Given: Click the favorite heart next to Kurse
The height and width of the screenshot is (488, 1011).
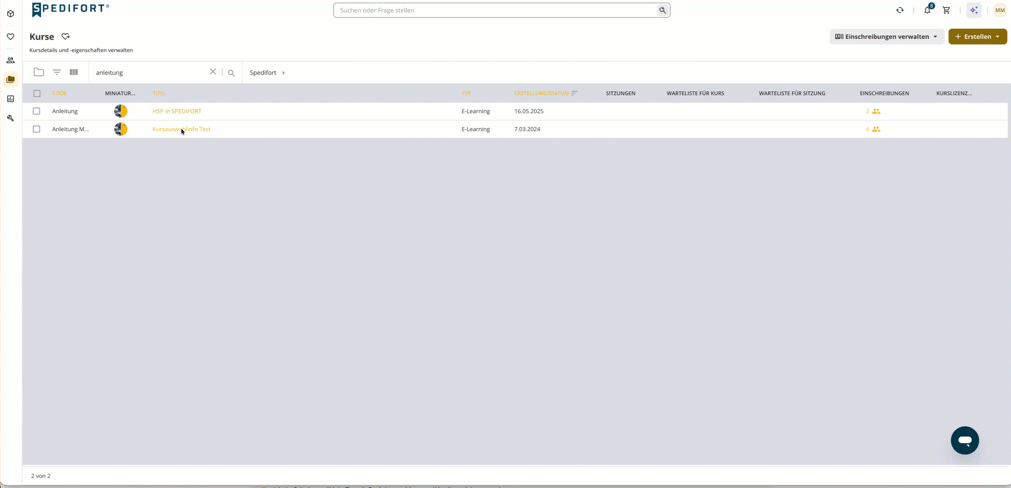Looking at the screenshot, I should (65, 37).
